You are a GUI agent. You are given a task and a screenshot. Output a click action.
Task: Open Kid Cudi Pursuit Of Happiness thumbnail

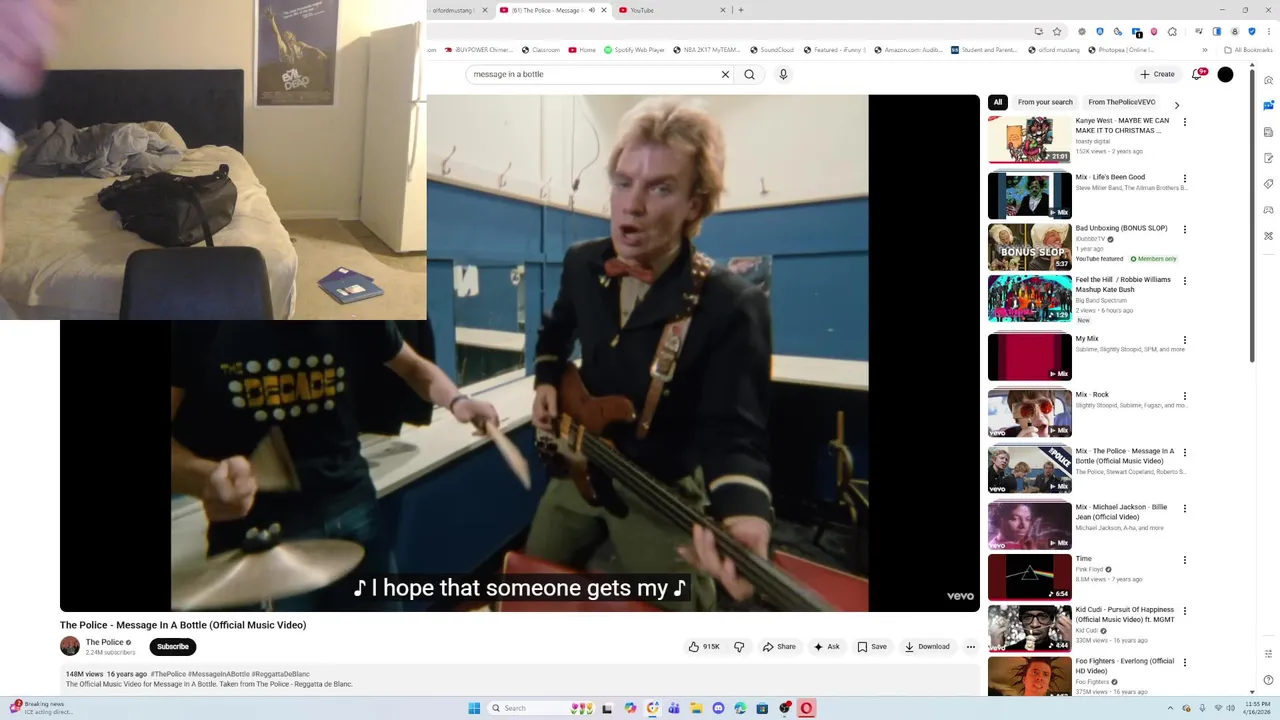point(1029,628)
